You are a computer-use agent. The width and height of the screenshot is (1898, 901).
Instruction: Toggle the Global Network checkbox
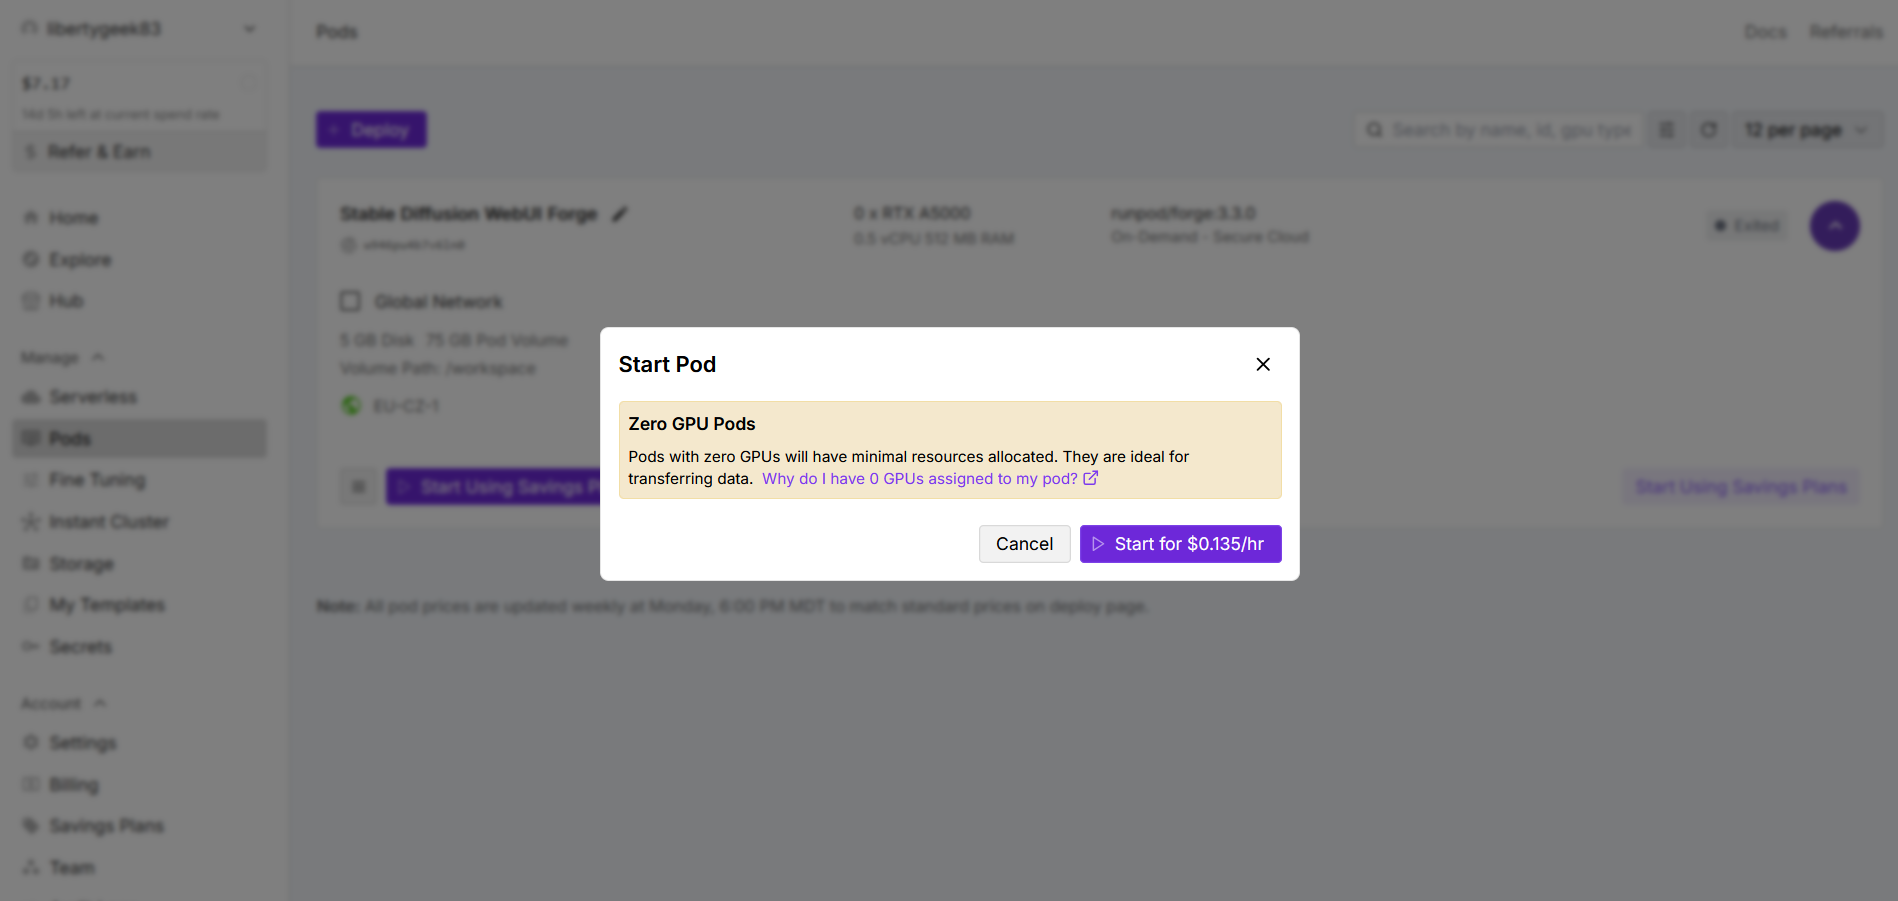point(350,301)
